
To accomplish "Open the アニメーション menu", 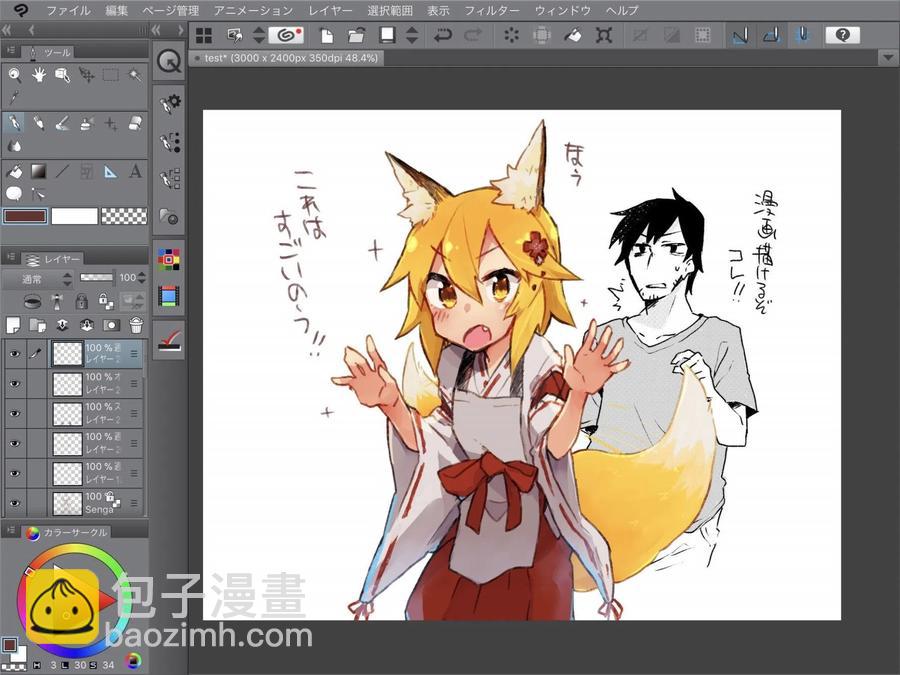I will 253,10.
